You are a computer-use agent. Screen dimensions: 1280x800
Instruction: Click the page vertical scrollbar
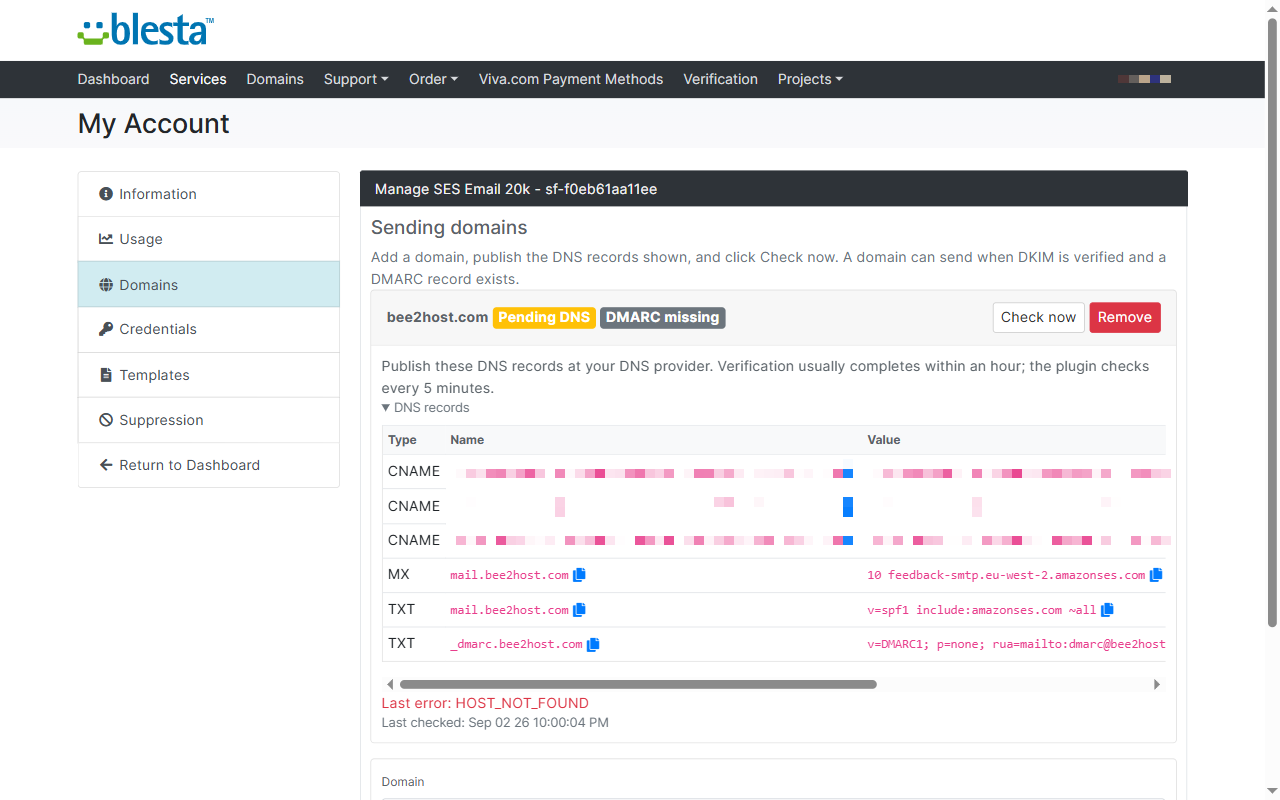coord(1273,322)
